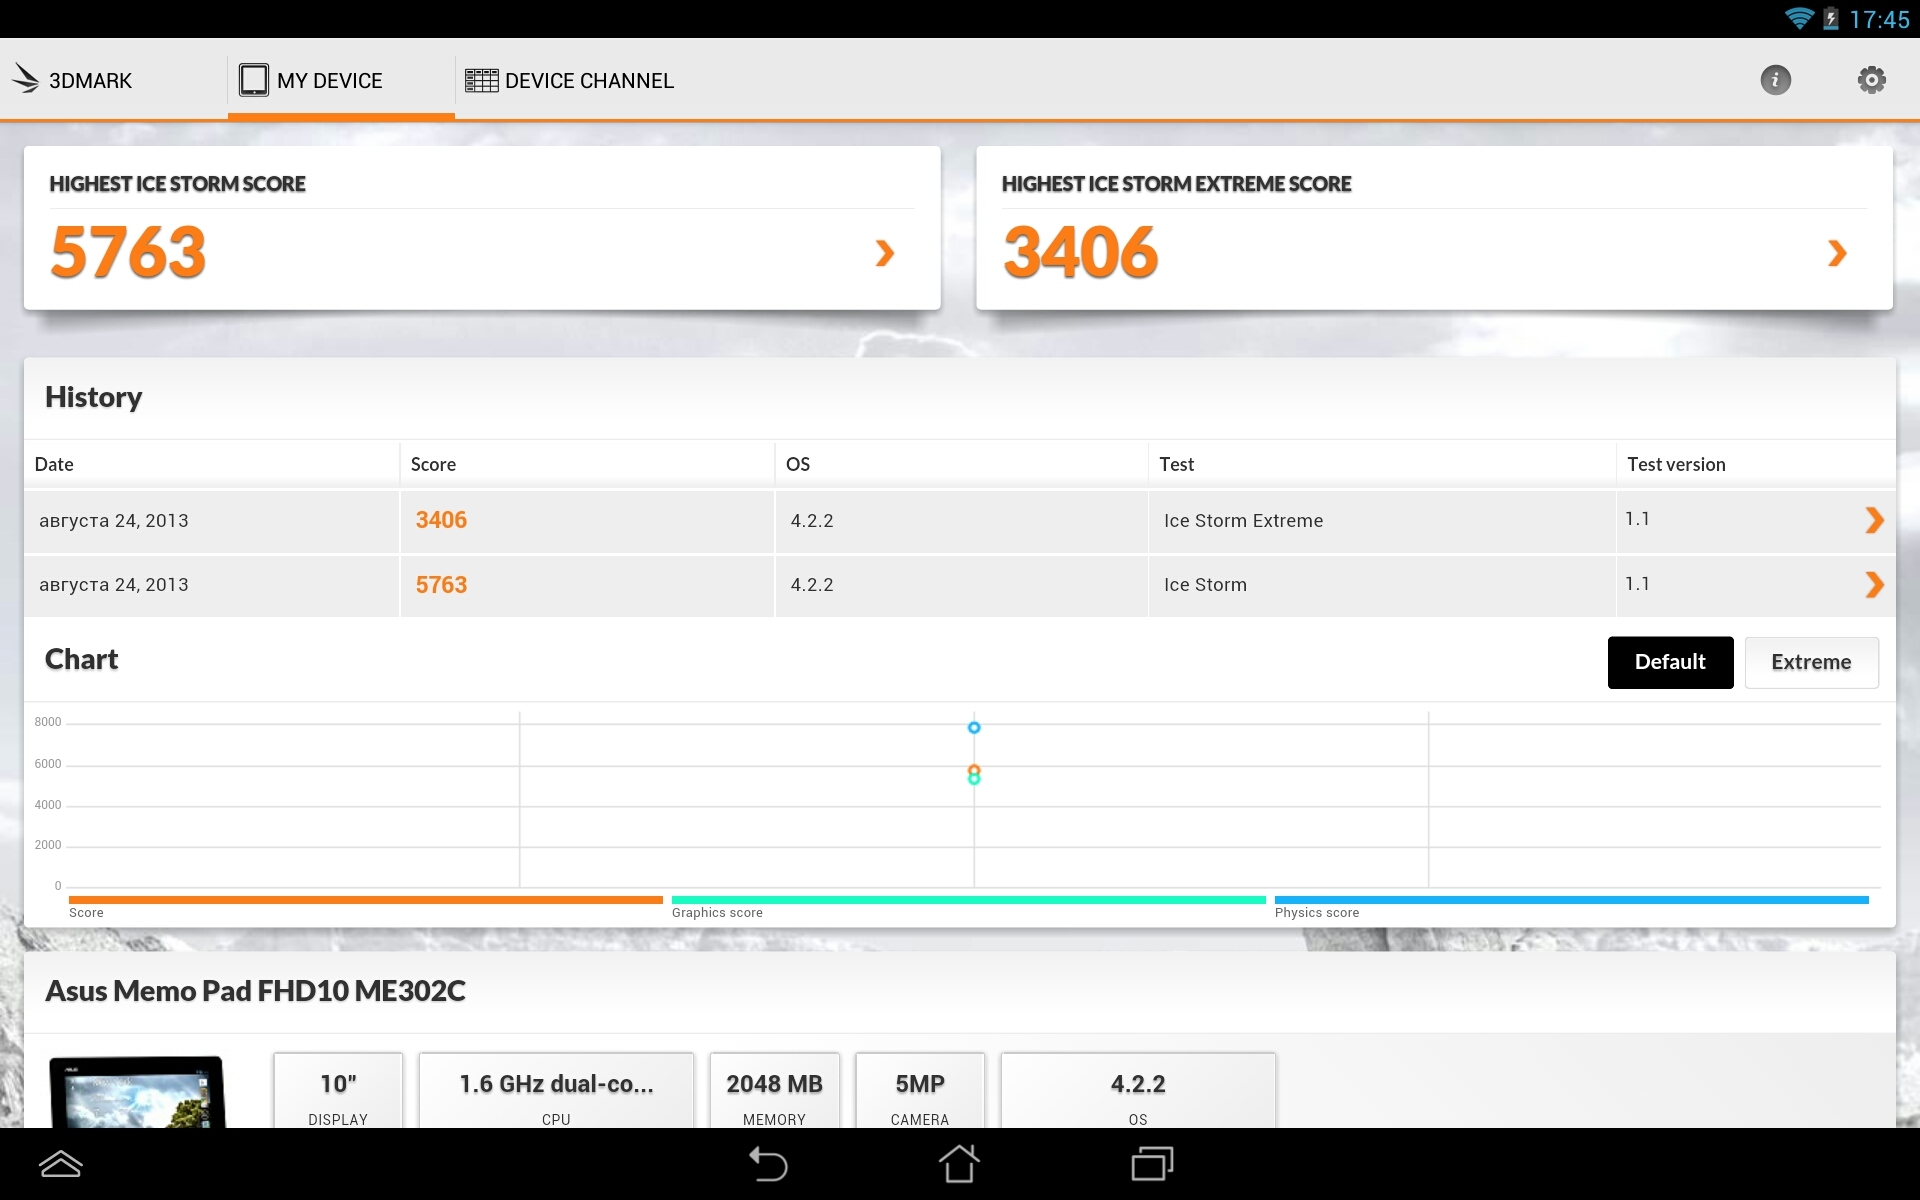Tap the up-arrow icon in navigation bar
Screen dimensions: 1920x1200
60,1164
